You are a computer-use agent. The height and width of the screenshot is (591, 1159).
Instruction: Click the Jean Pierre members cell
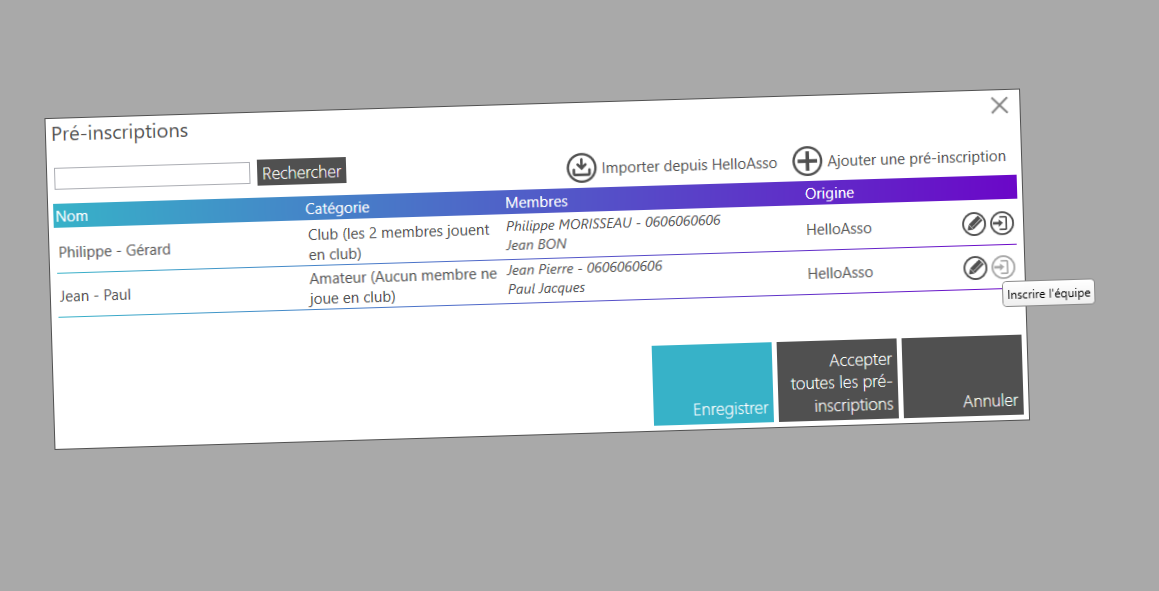tap(584, 267)
